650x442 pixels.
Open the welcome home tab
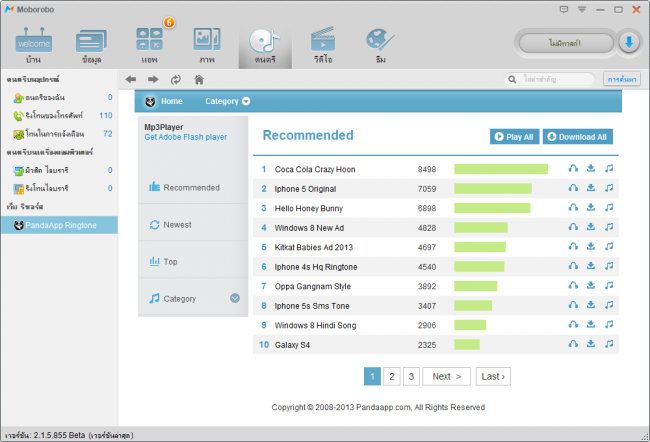(x=34, y=45)
